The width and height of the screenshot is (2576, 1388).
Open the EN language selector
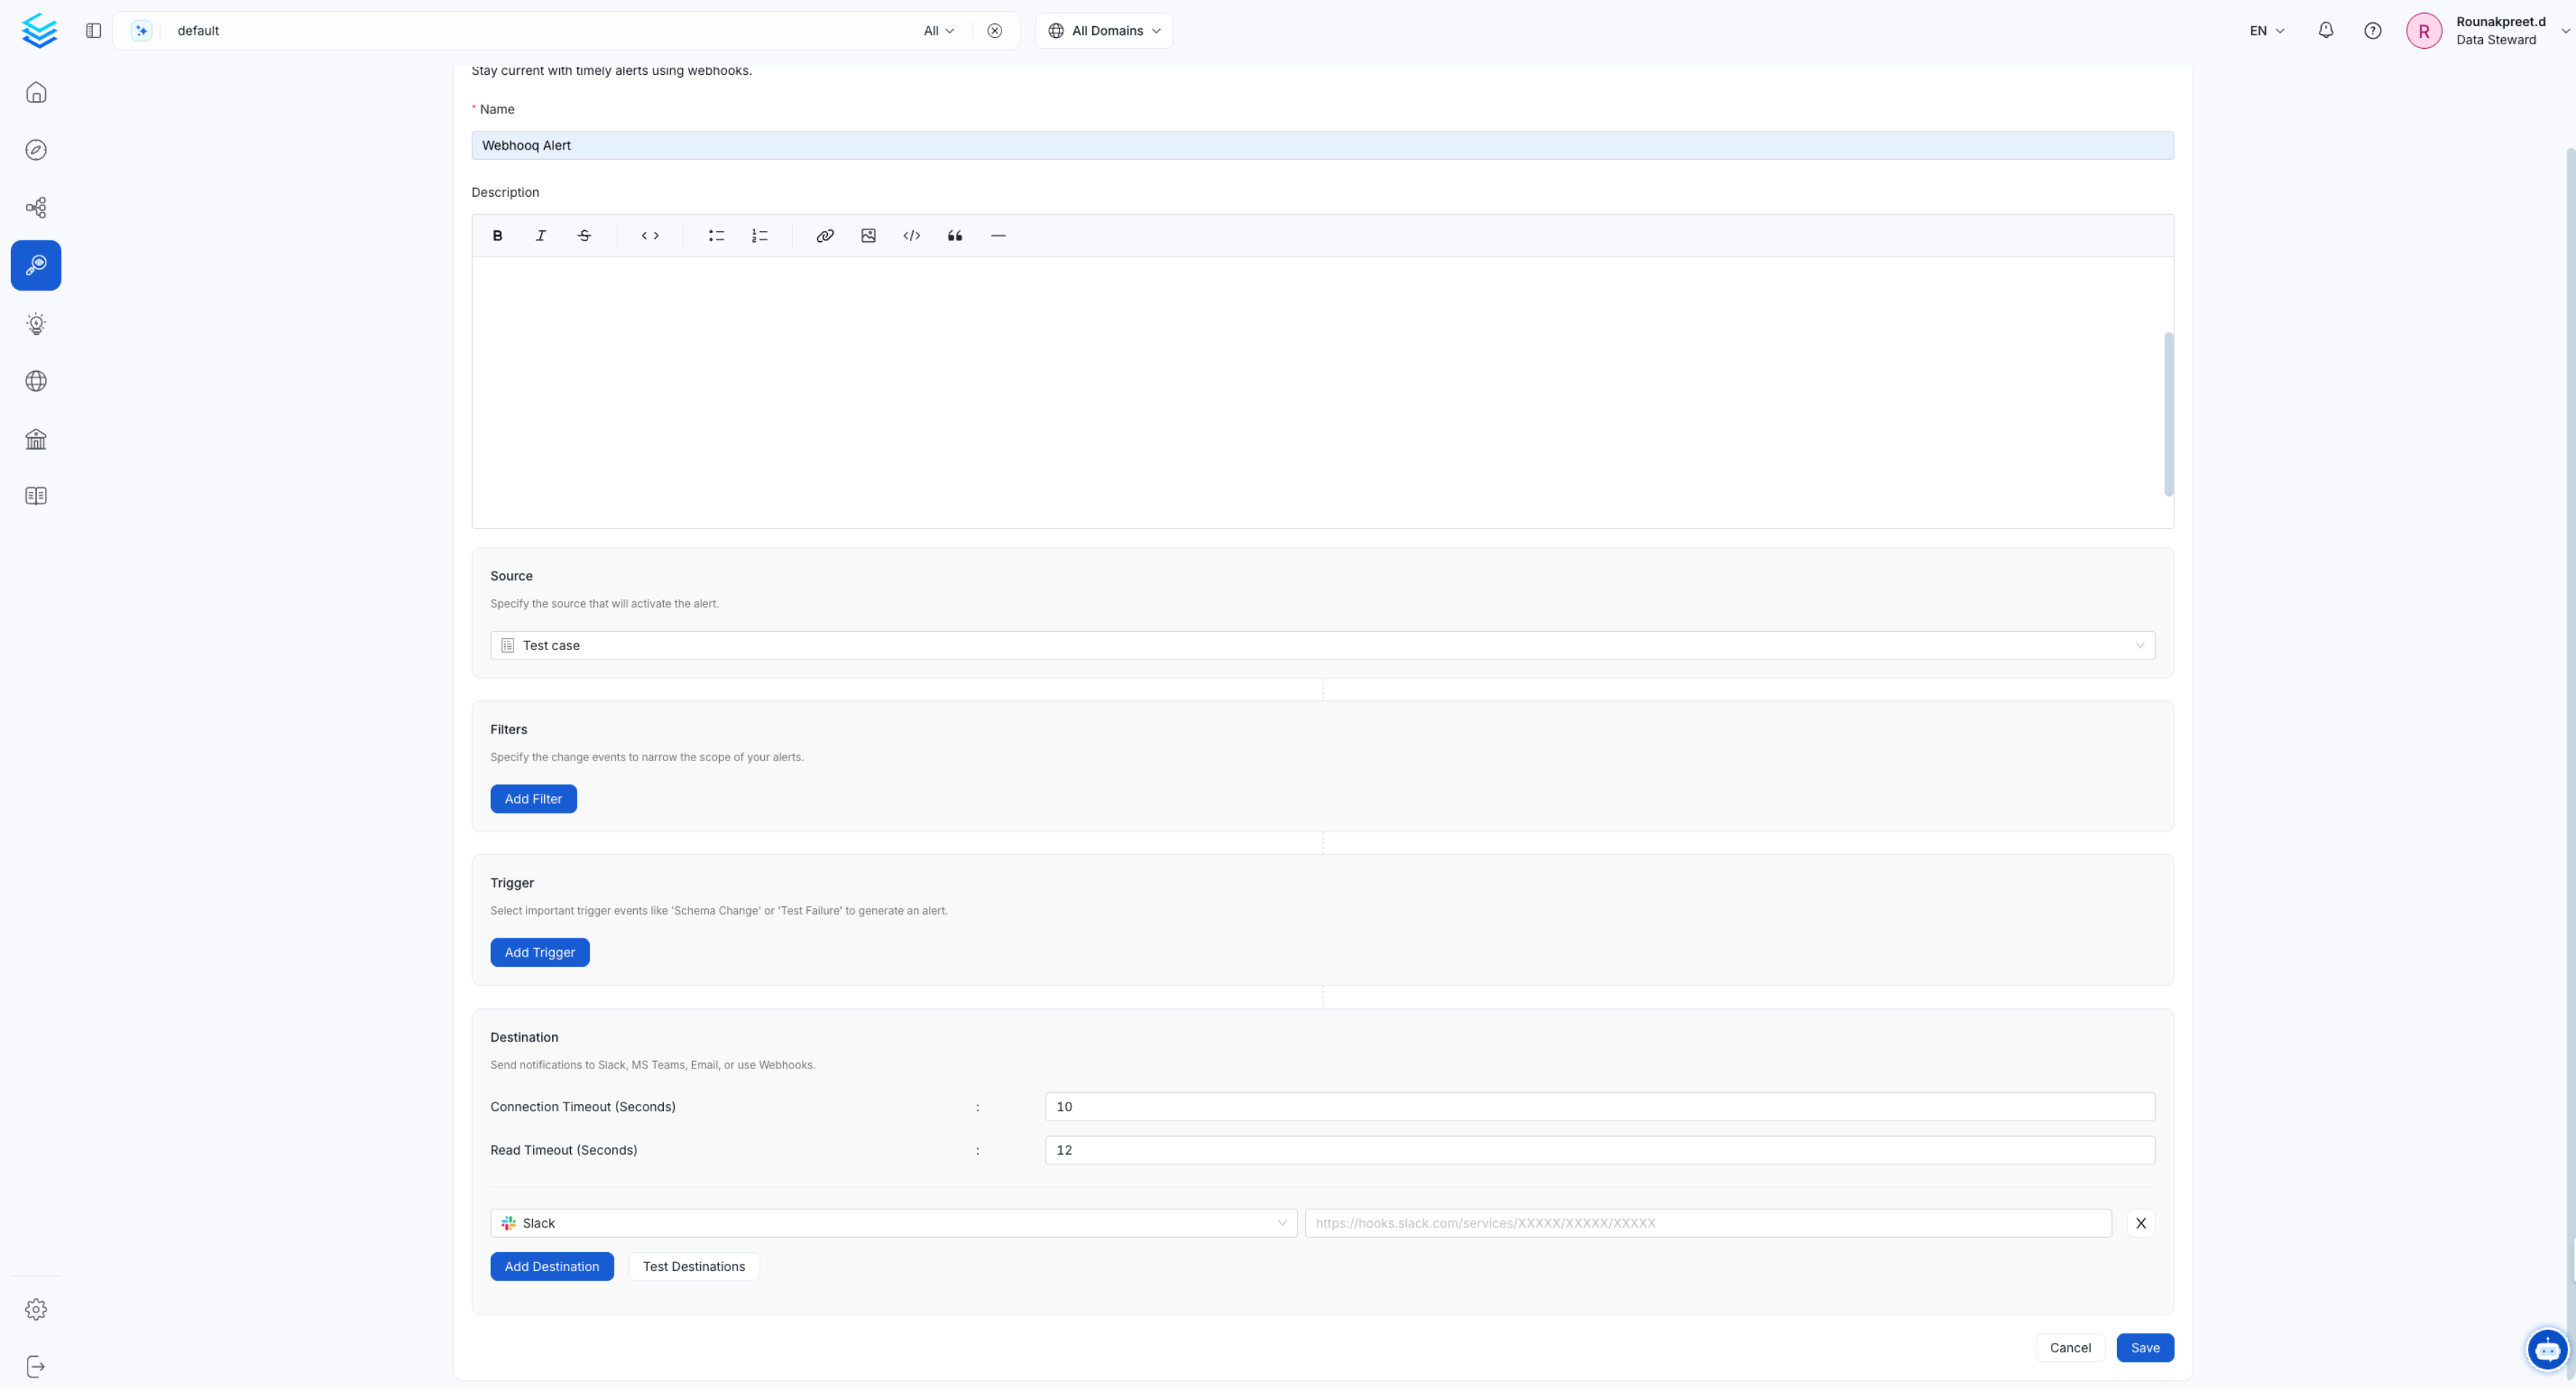click(x=2265, y=30)
